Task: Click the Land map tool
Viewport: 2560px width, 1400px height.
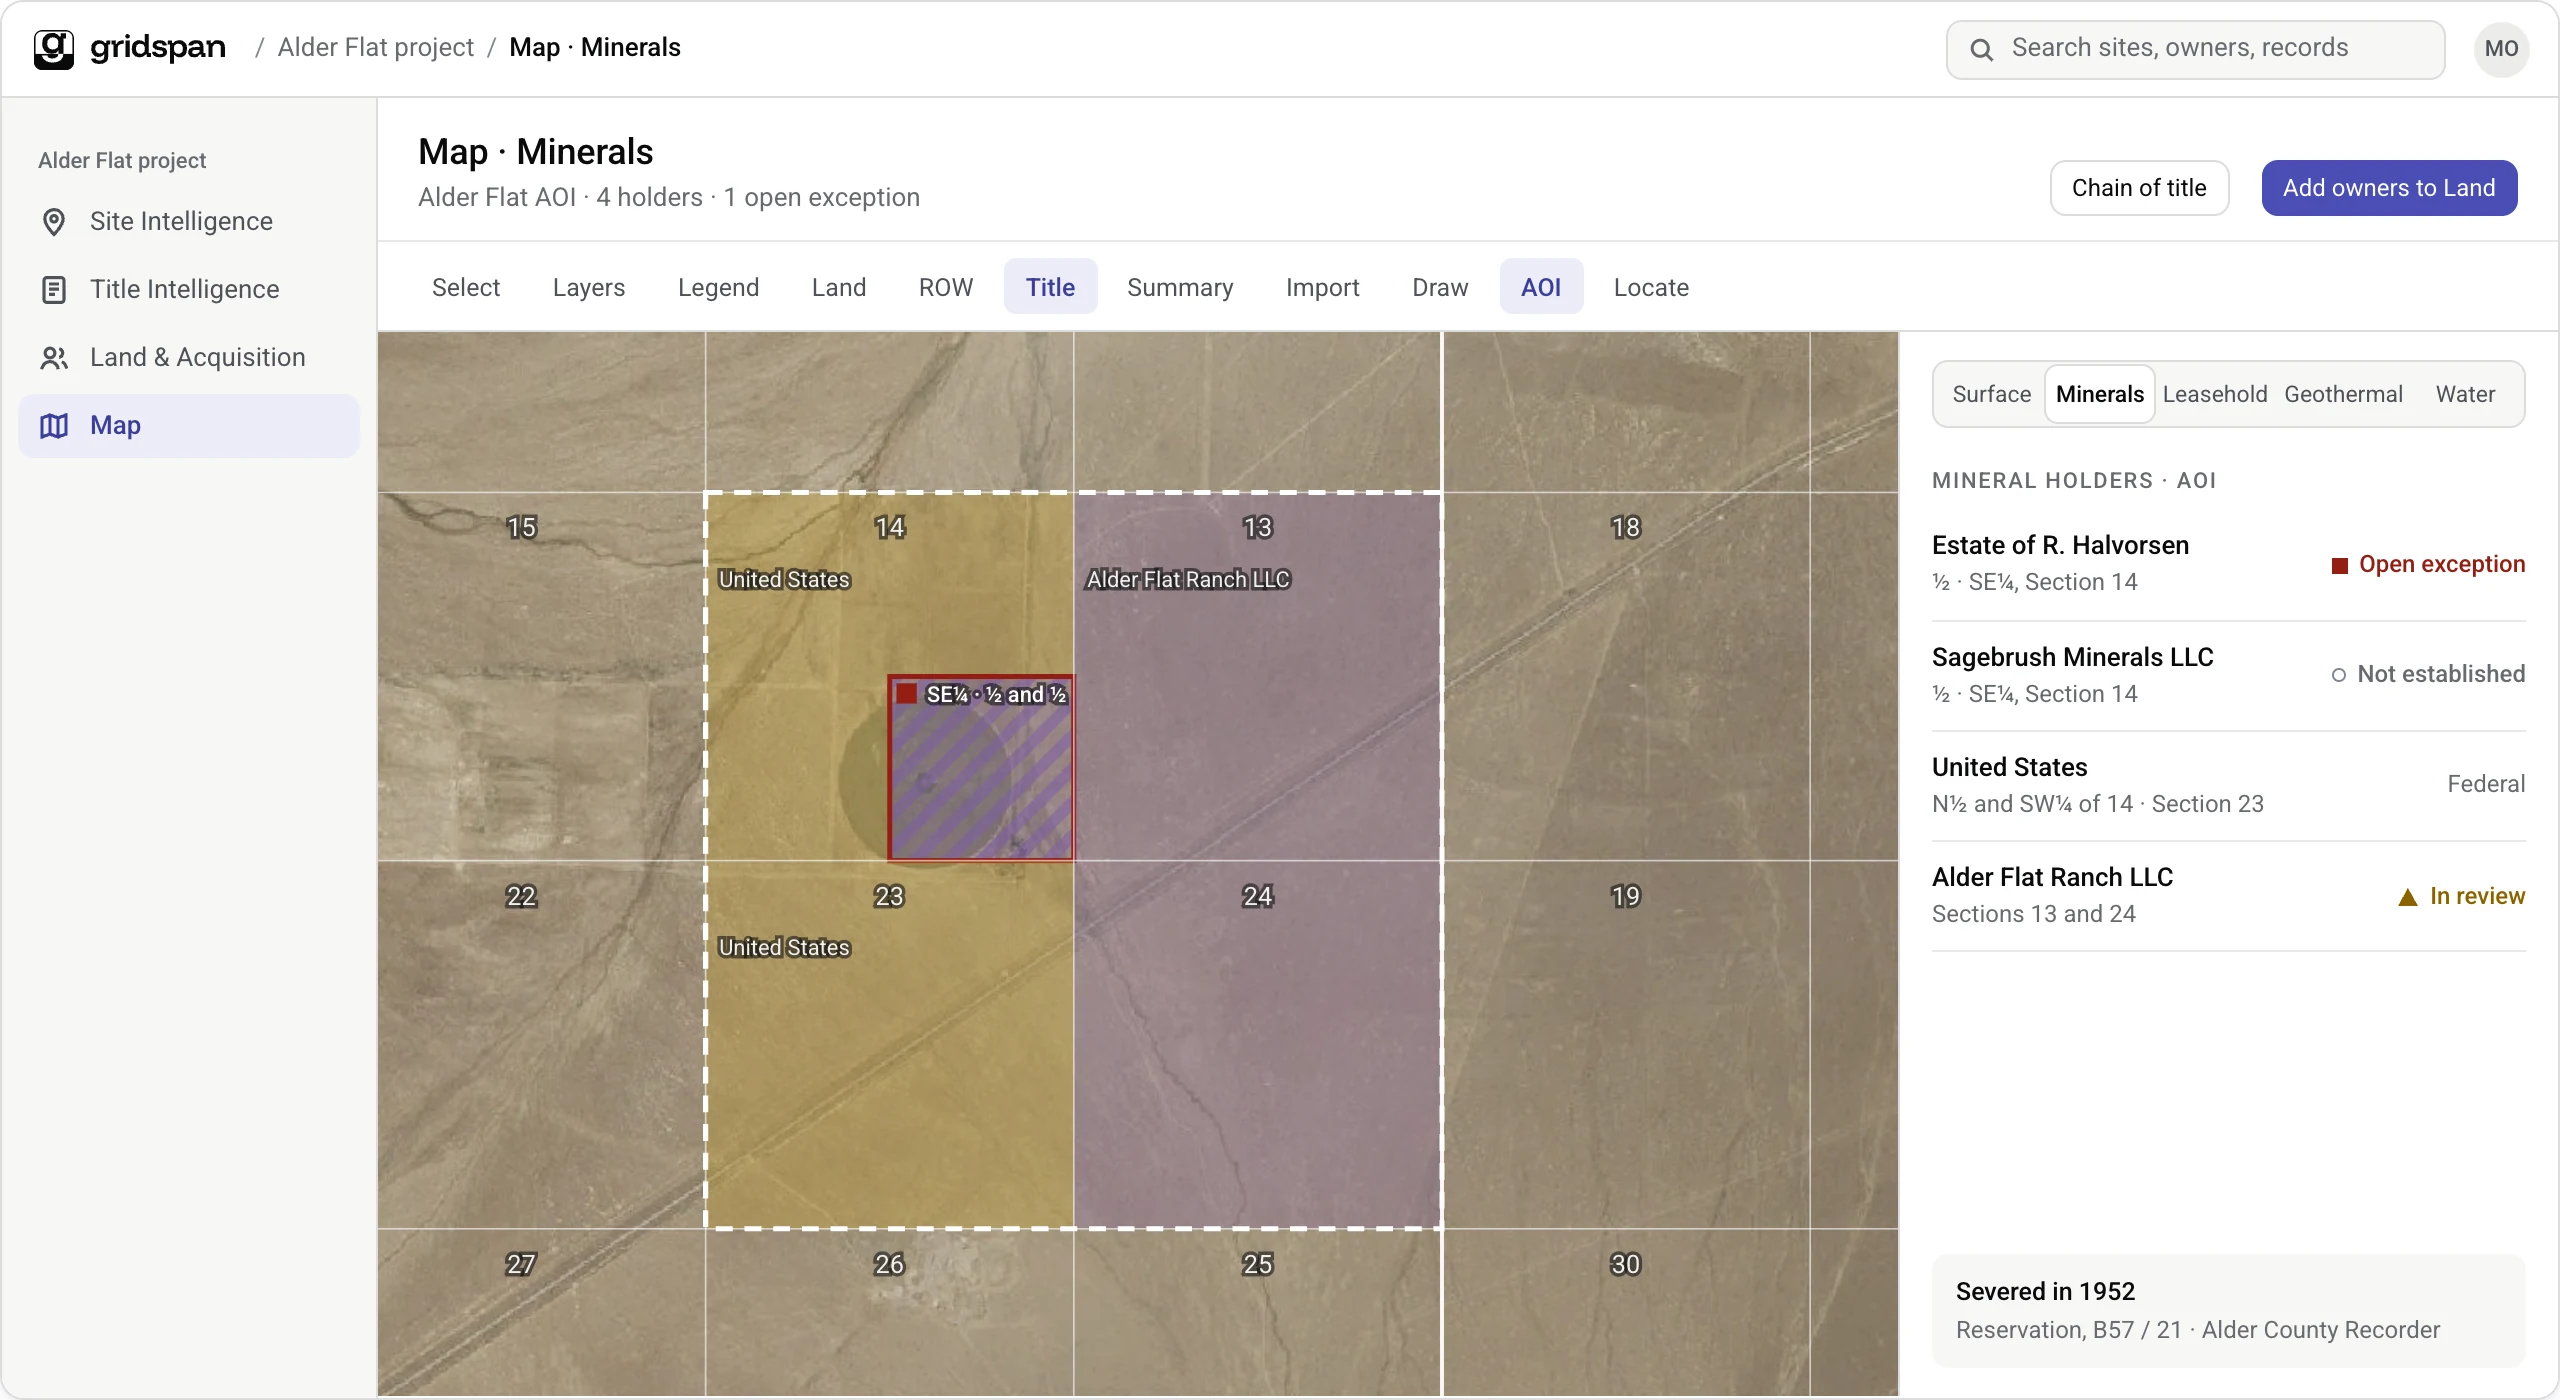Action: pyautogui.click(x=838, y=287)
